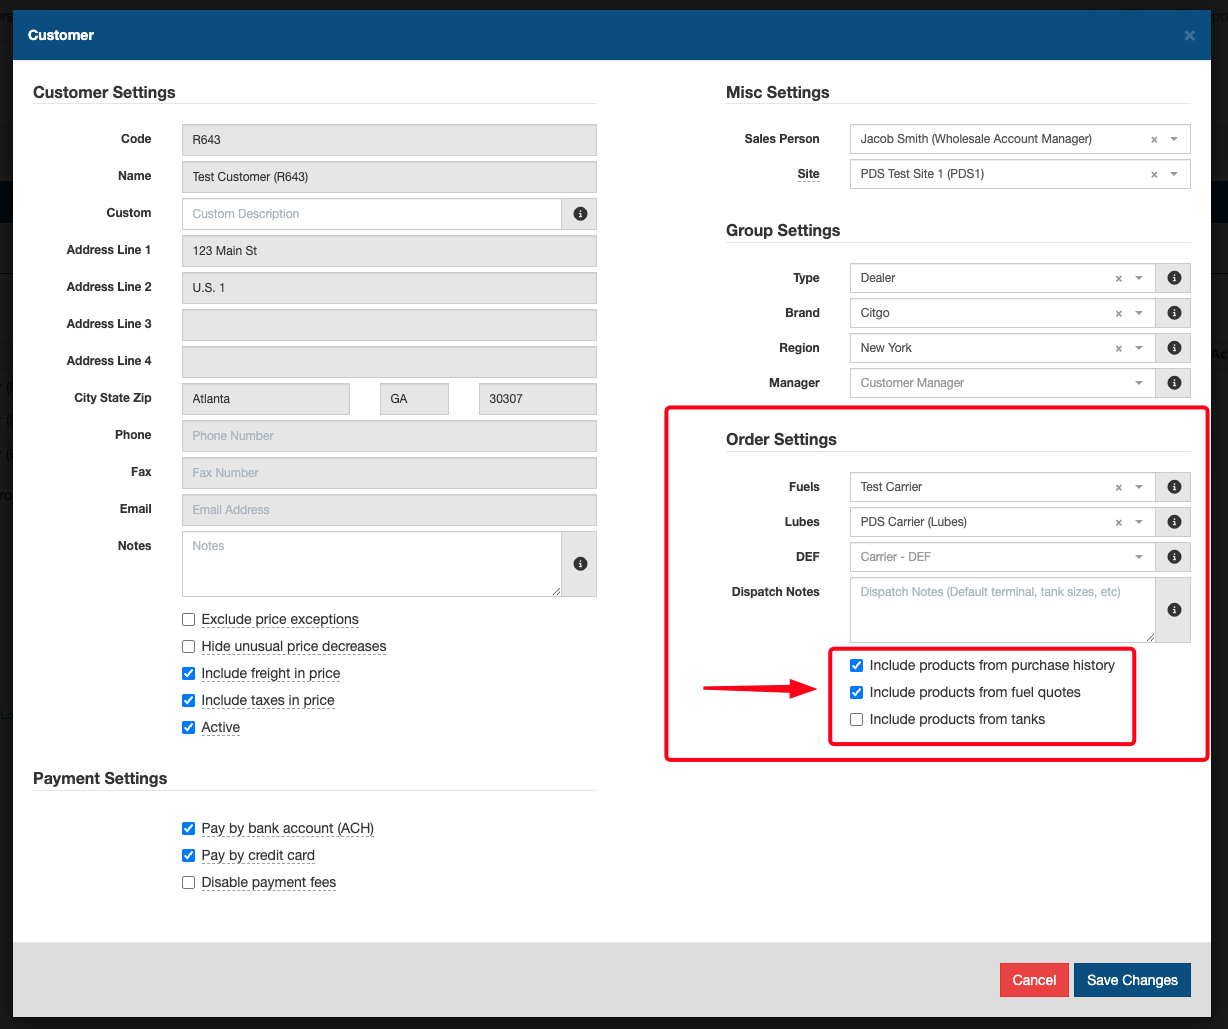1228x1029 pixels.
Task: Click the Phone Number field
Action: (x=389, y=436)
